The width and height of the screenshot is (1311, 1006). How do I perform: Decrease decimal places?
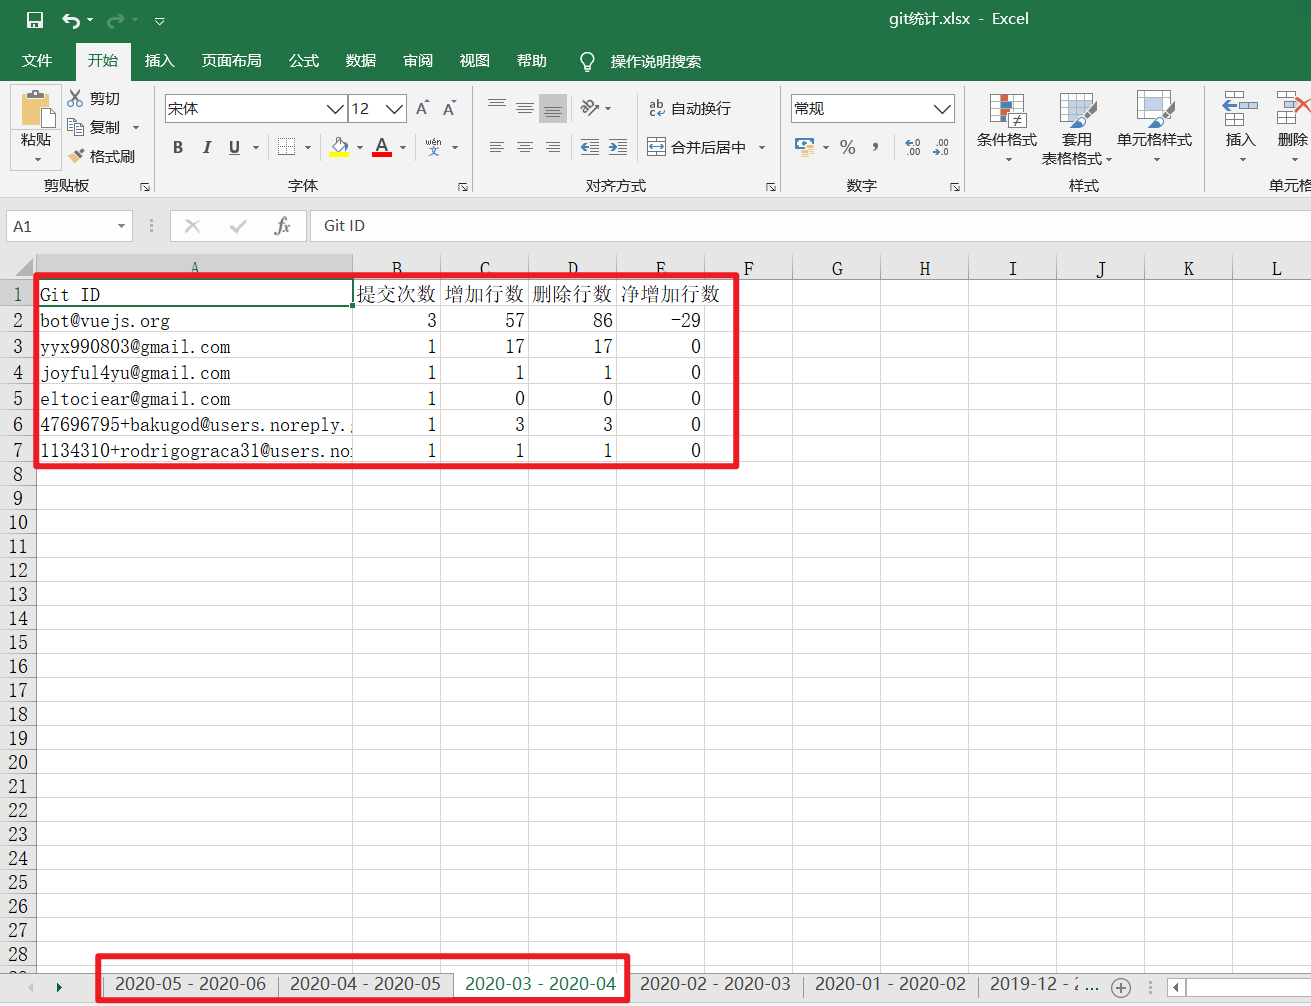(941, 147)
